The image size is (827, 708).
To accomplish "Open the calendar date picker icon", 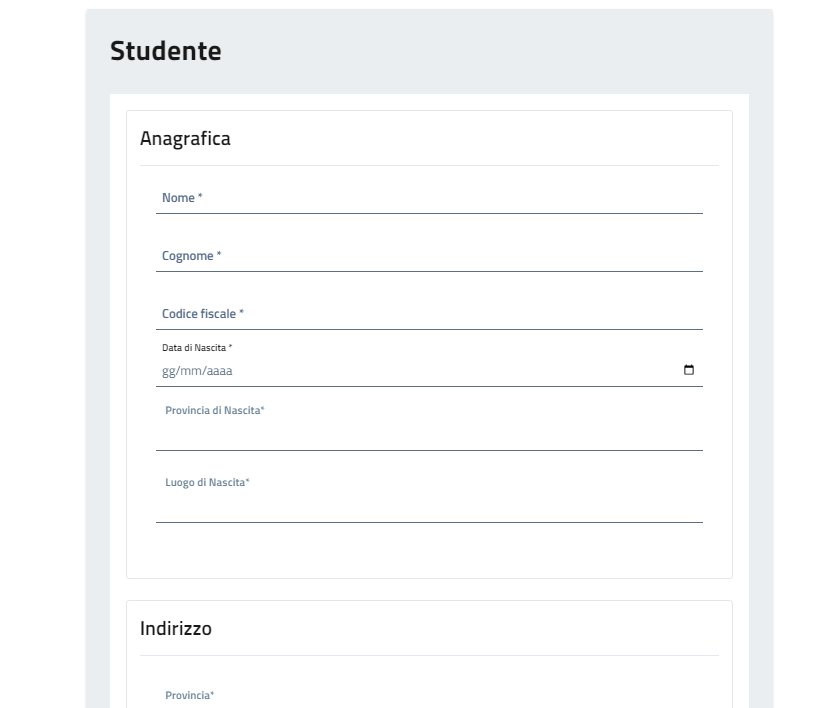I will click(688, 371).
